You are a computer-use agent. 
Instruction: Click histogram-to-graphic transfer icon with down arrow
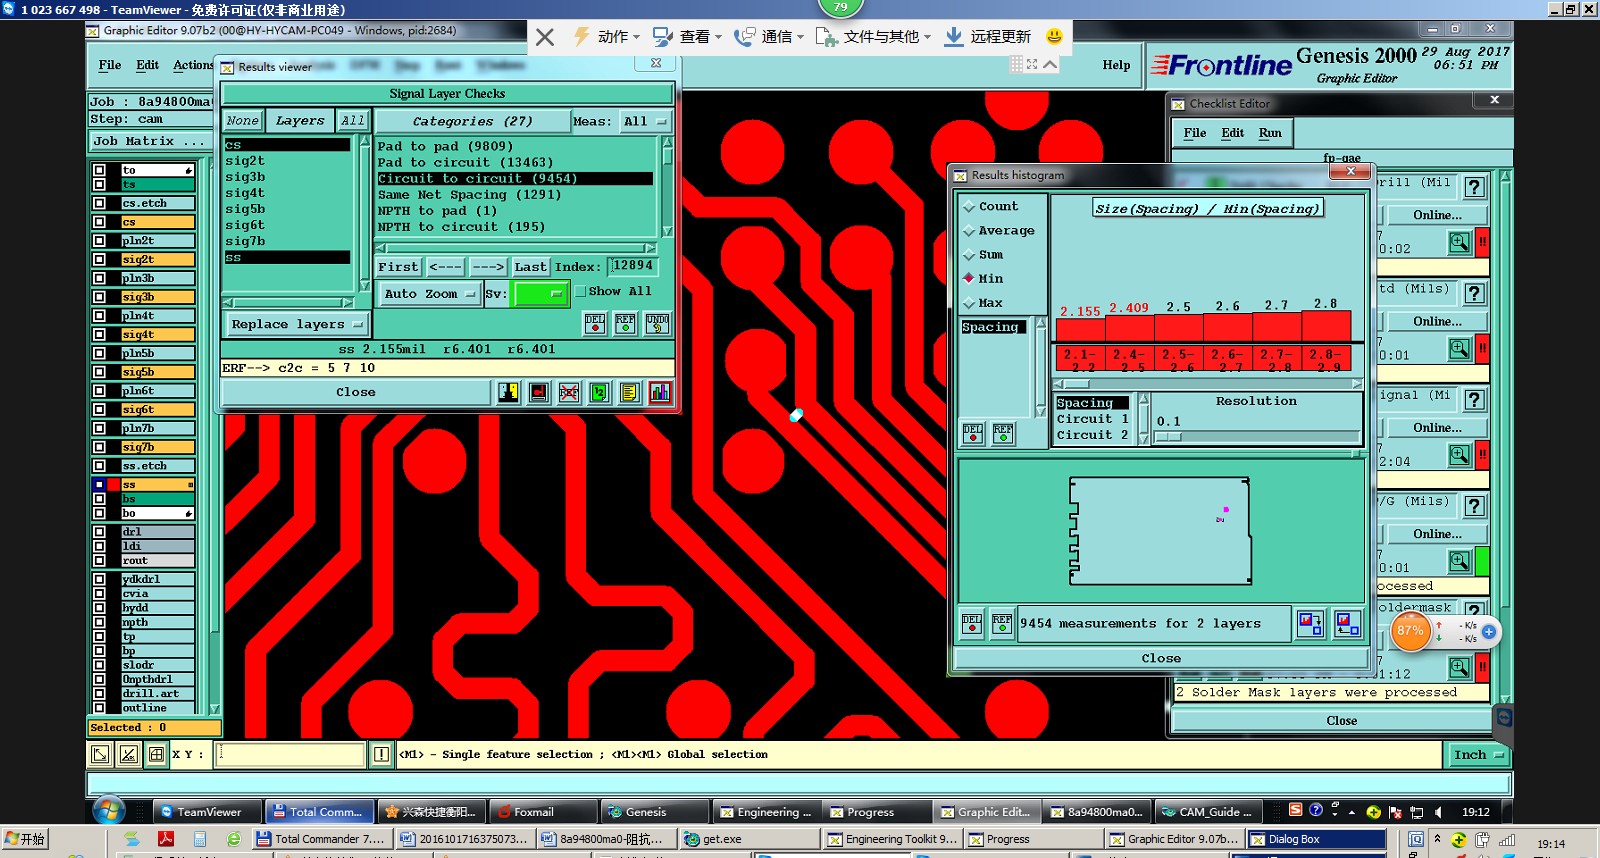1310,623
